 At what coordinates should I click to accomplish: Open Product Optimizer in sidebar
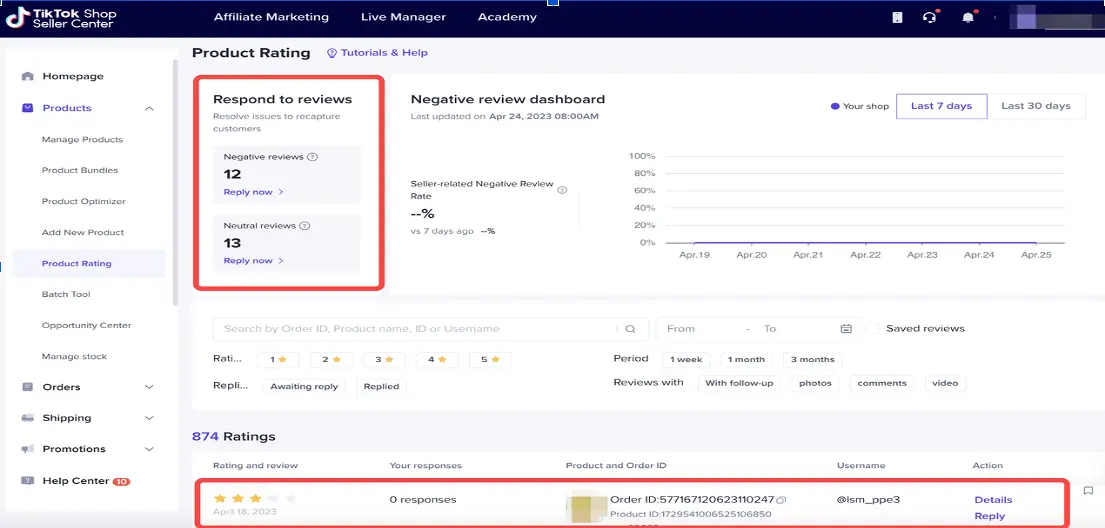83,202
